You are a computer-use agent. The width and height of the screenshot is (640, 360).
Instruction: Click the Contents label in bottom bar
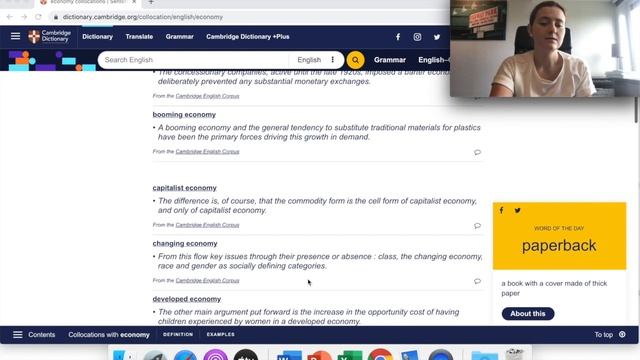click(x=42, y=335)
